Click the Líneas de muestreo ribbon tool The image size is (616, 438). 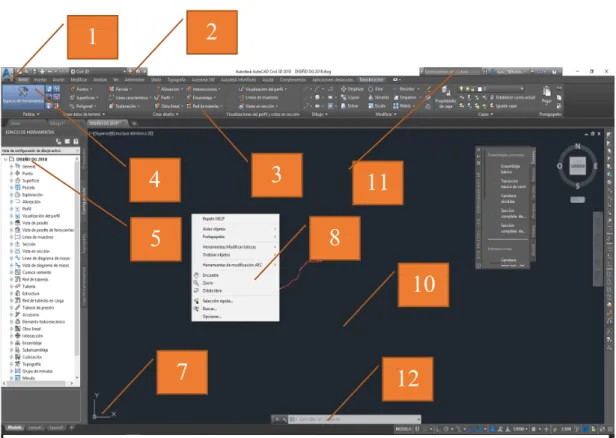pyautogui.click(x=258, y=97)
